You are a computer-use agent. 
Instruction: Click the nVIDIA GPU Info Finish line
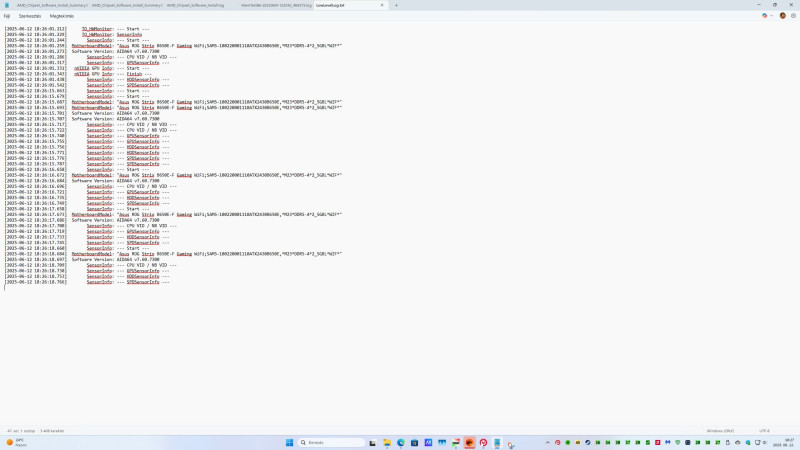pos(78,74)
